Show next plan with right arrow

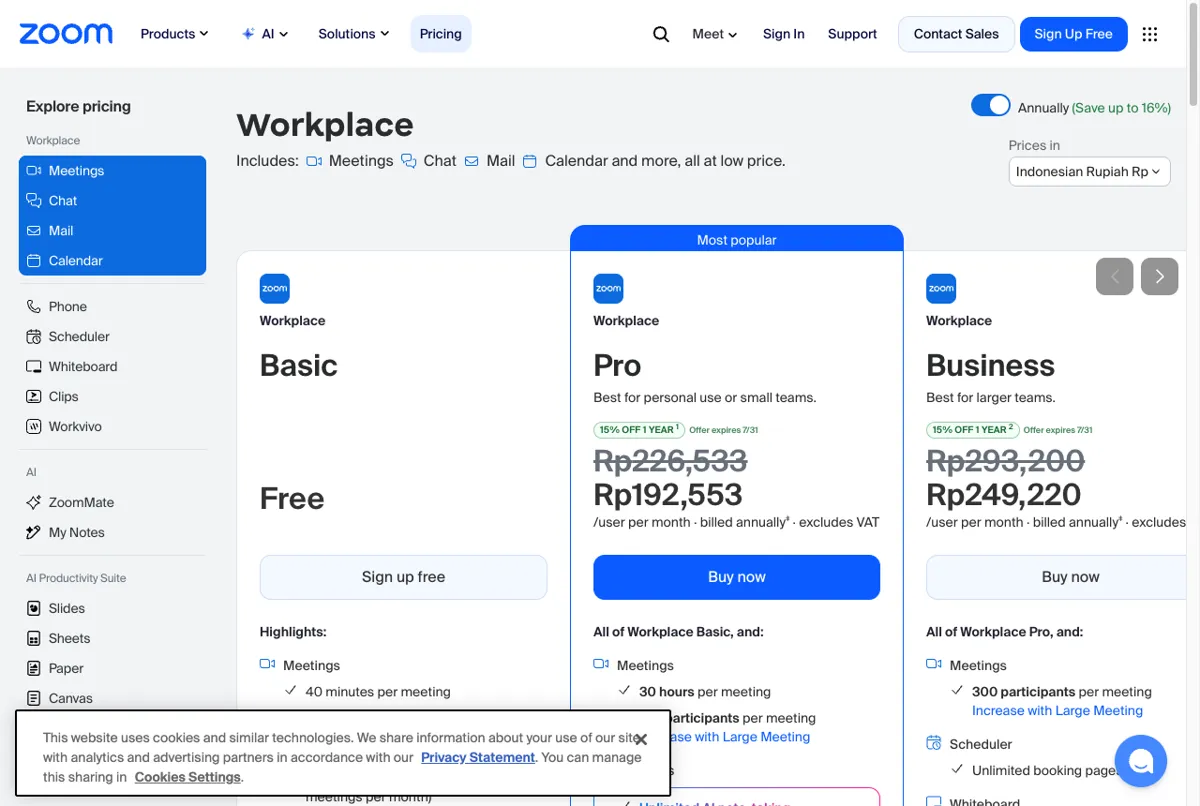tap(1160, 276)
